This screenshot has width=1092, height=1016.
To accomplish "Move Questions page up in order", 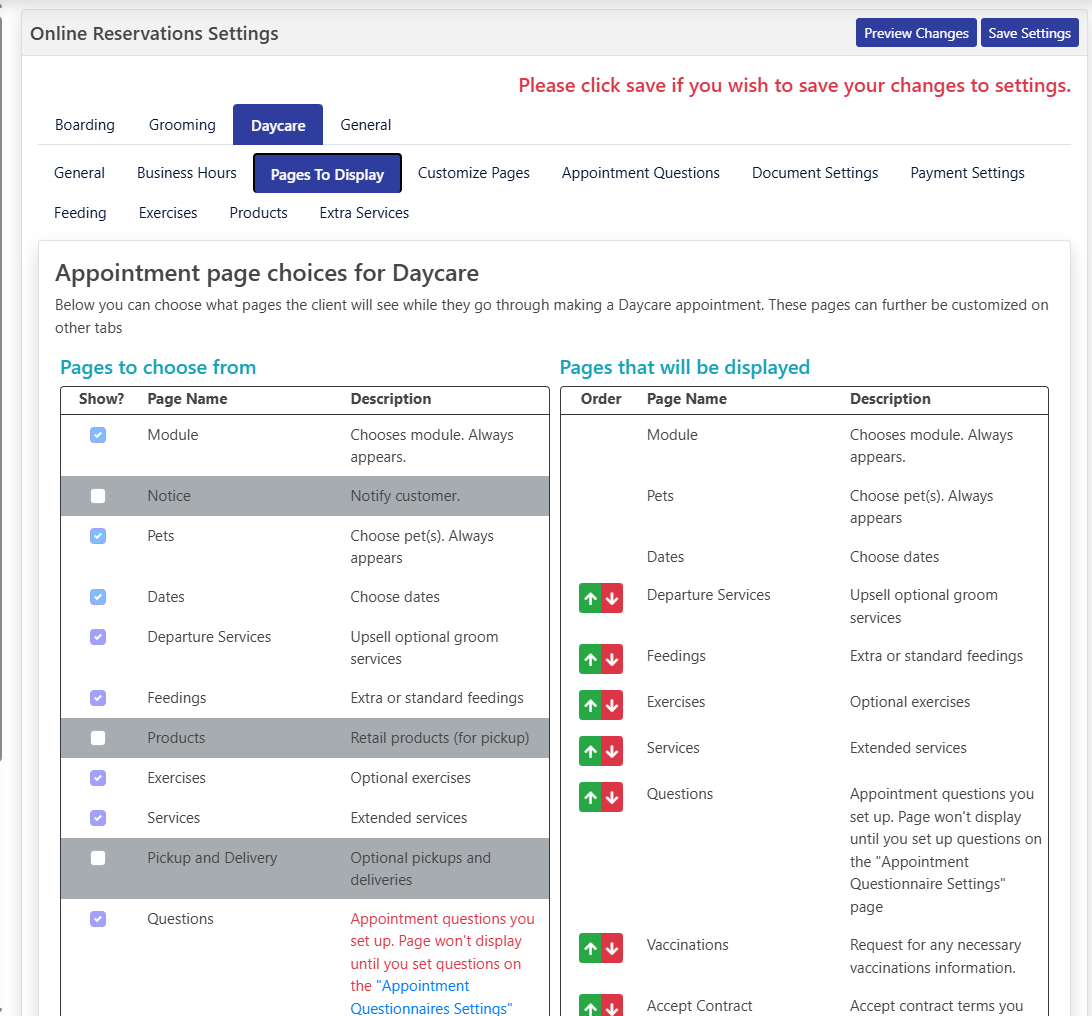I will coord(590,797).
